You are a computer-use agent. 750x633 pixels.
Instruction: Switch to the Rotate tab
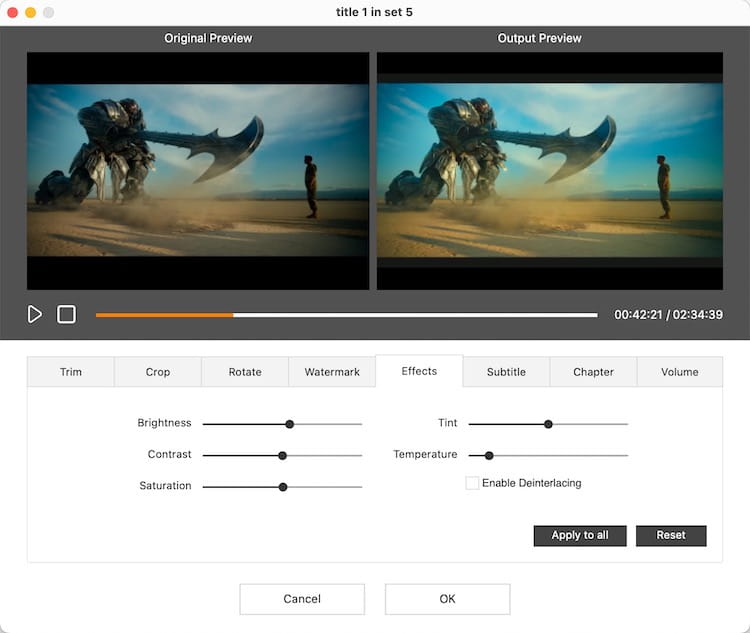click(x=245, y=372)
